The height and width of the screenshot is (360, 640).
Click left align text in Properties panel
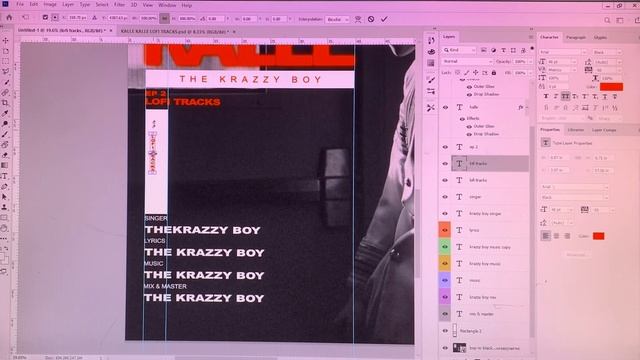[546, 236]
